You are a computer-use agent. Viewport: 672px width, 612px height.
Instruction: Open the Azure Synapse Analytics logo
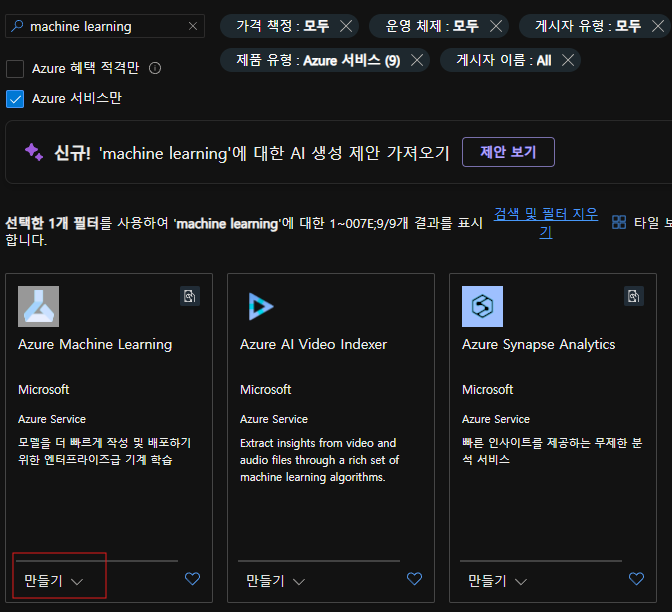click(483, 306)
